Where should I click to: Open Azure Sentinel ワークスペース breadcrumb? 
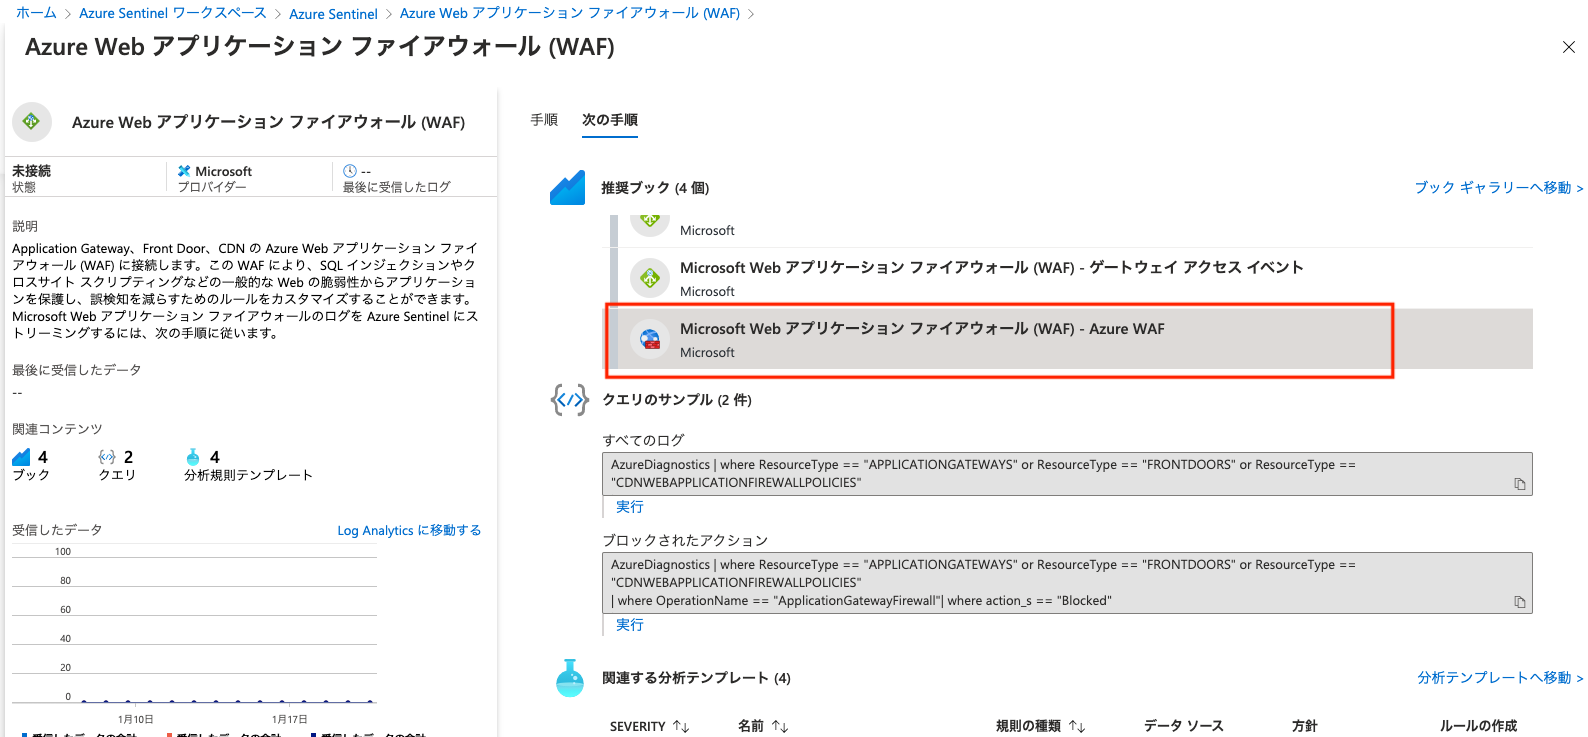click(173, 13)
